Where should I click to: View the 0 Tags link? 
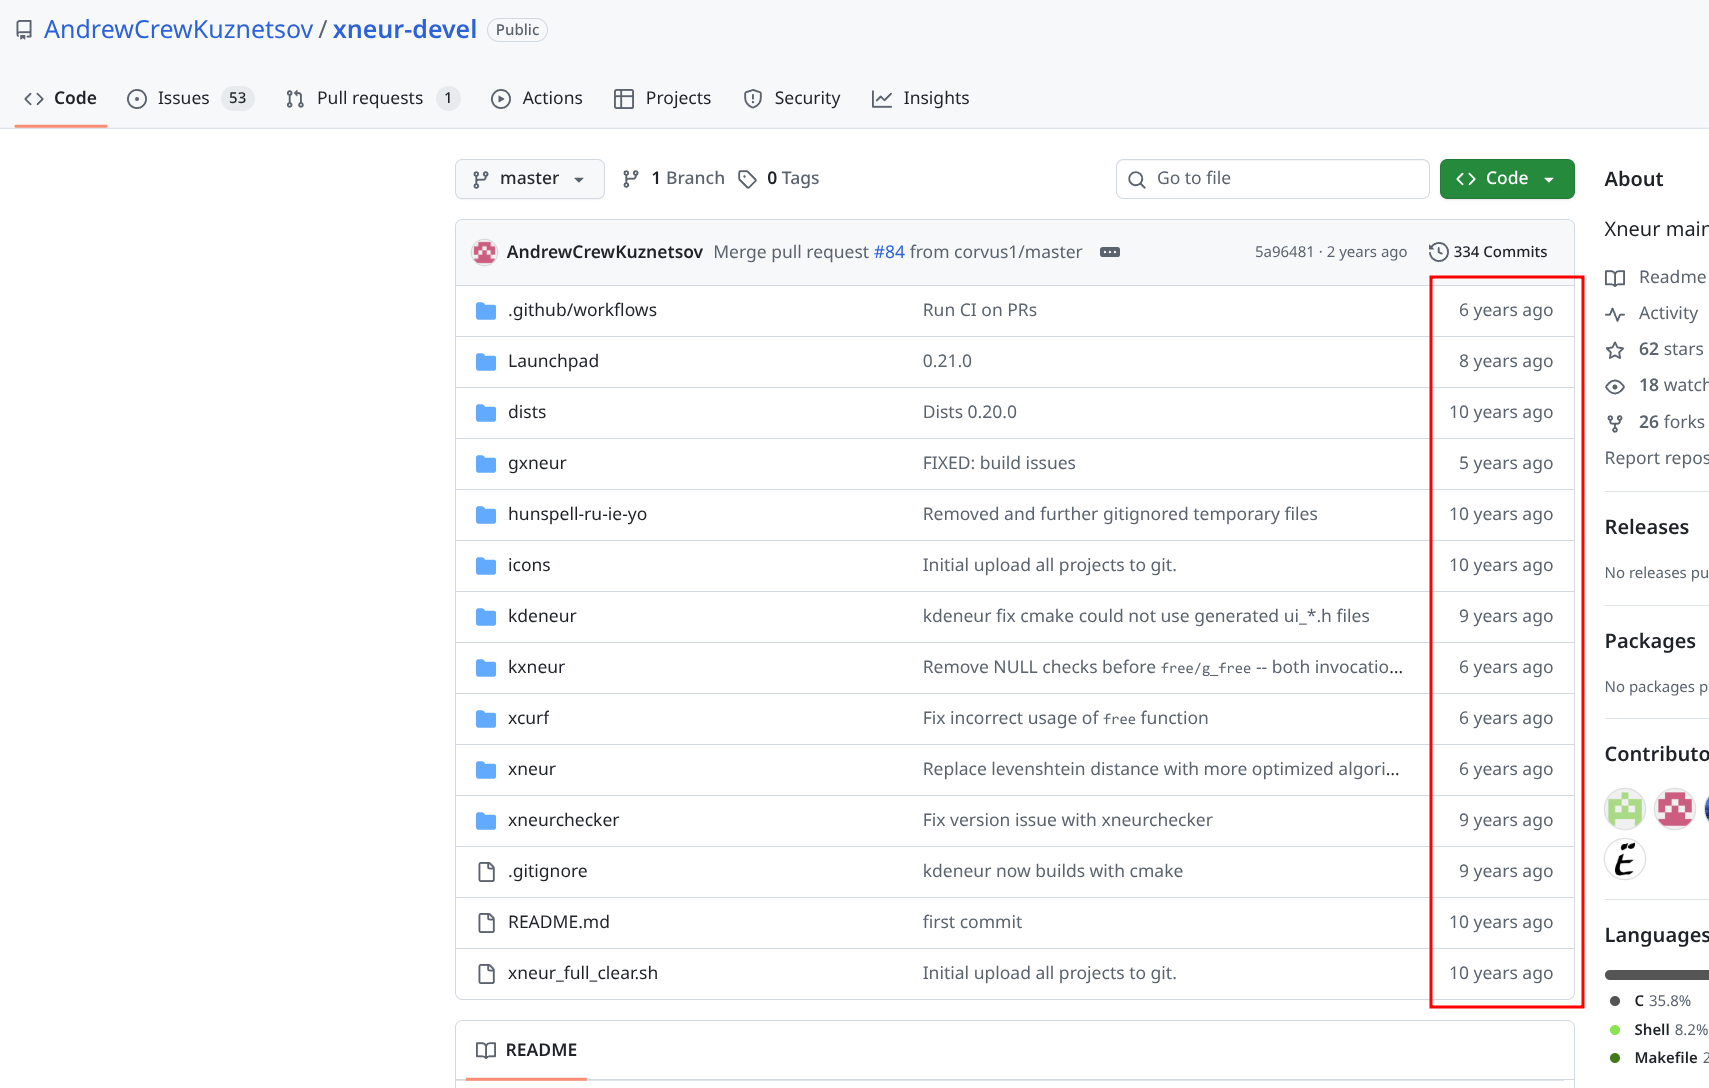tap(779, 178)
